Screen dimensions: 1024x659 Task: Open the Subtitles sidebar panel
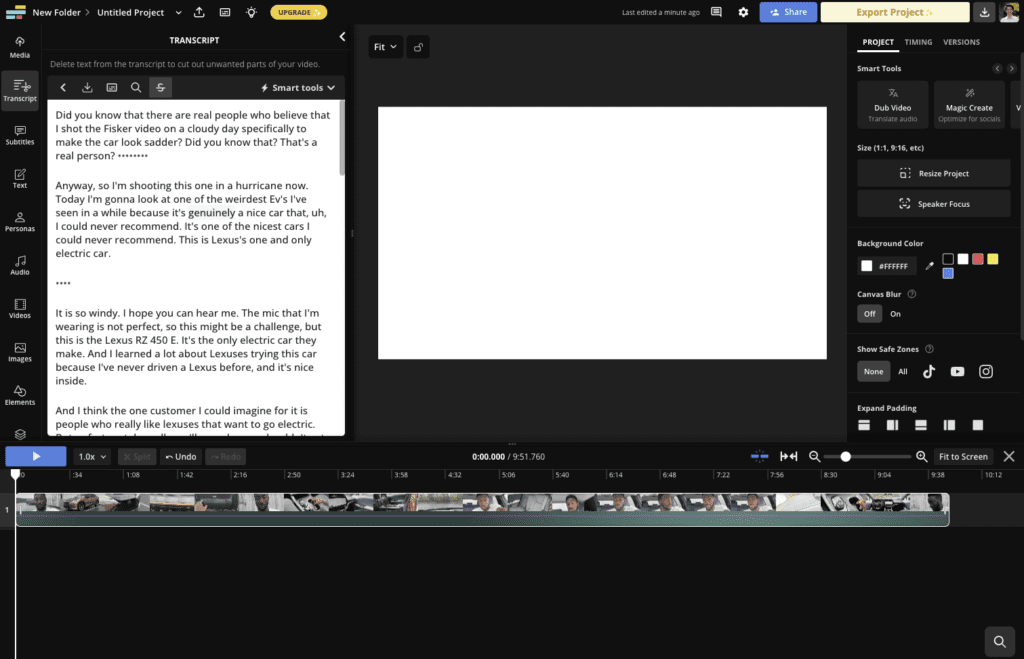[x=20, y=135]
